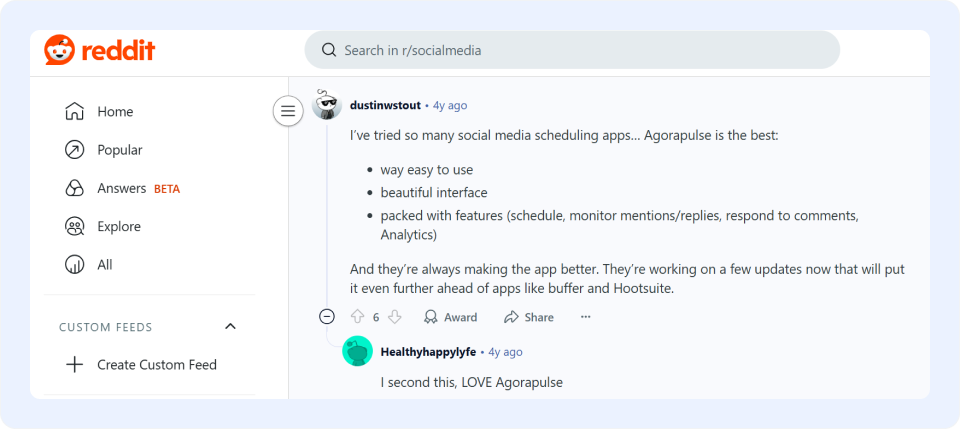Screen dimensions: 960x429
Task: Click the CUSTOM FEEDS heading
Action: [105, 327]
